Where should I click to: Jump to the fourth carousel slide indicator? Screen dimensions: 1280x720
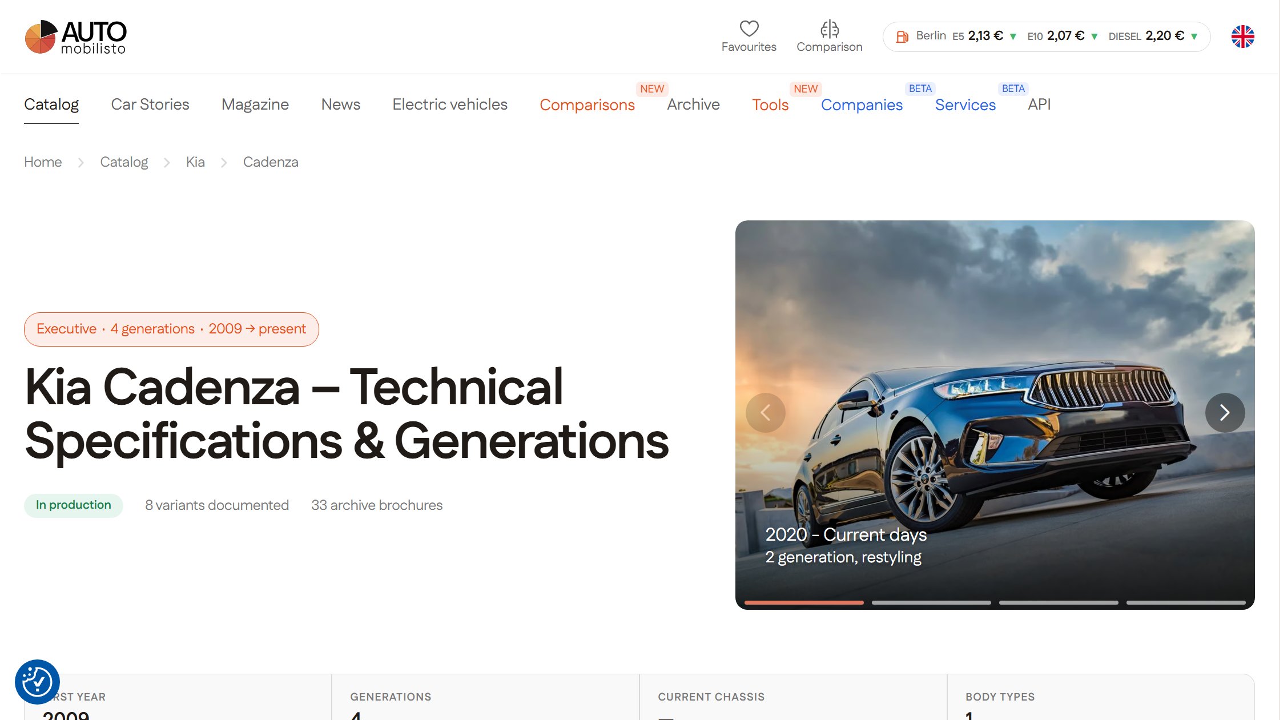(x=1186, y=603)
